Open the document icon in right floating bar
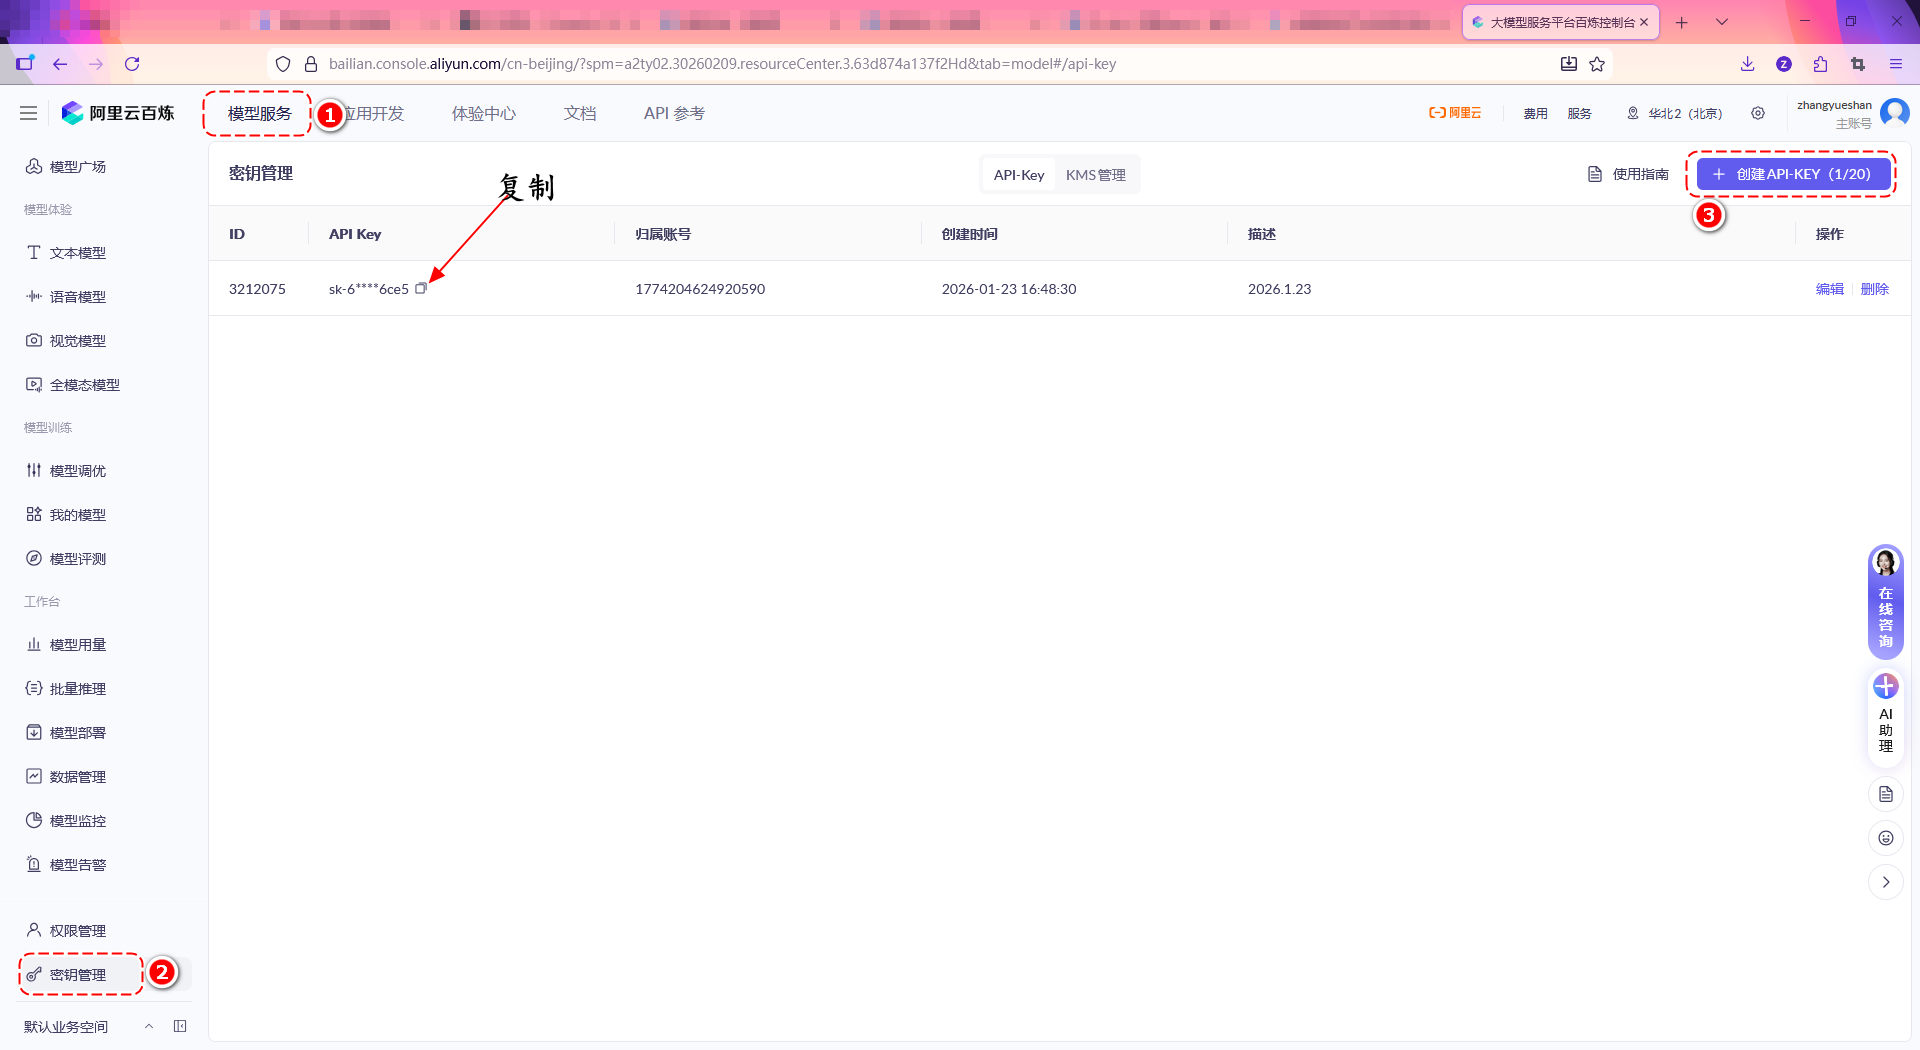Viewport: 1920px width, 1050px height. 1886,794
